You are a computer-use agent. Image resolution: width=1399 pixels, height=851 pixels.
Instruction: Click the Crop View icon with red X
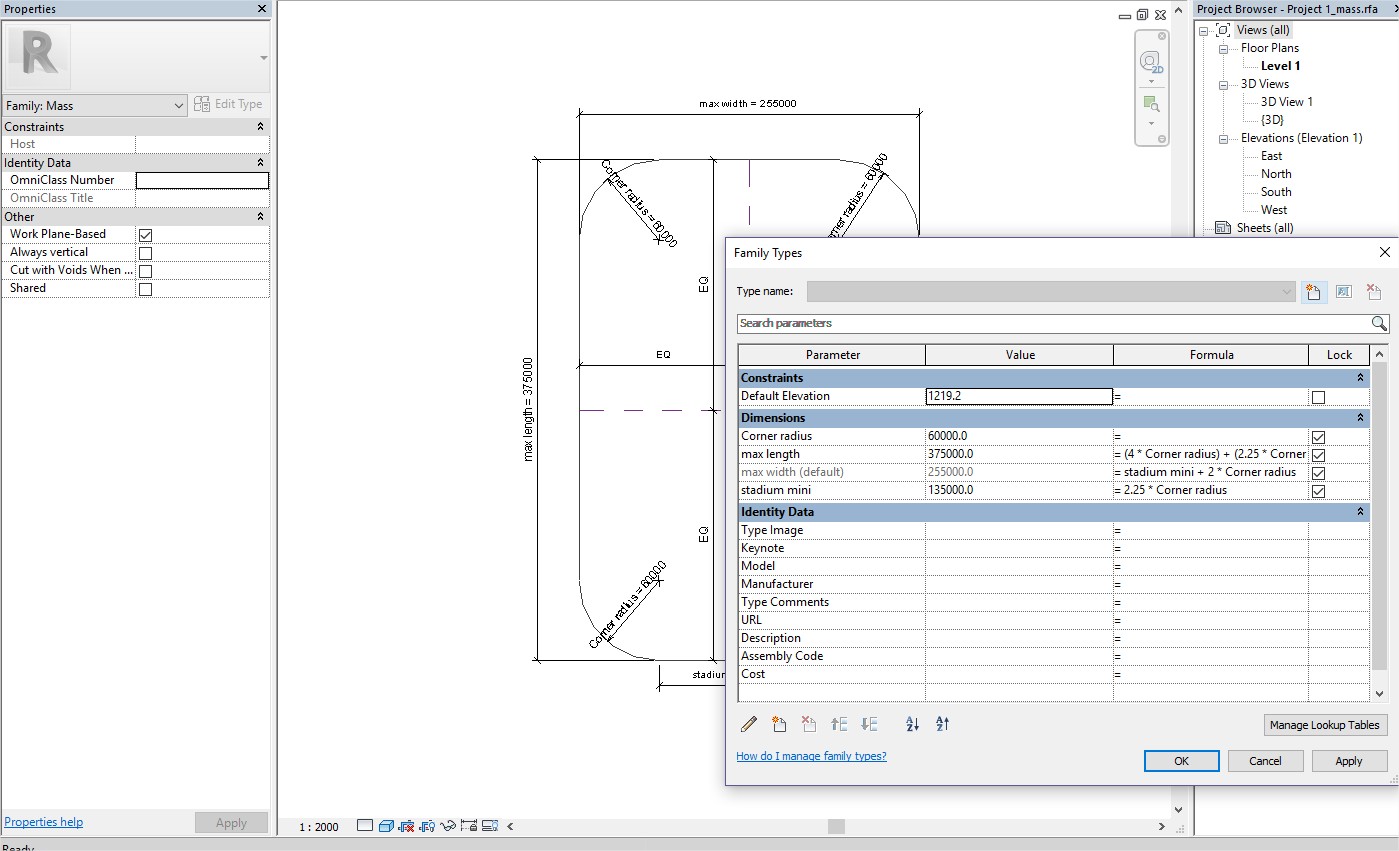pos(407,826)
